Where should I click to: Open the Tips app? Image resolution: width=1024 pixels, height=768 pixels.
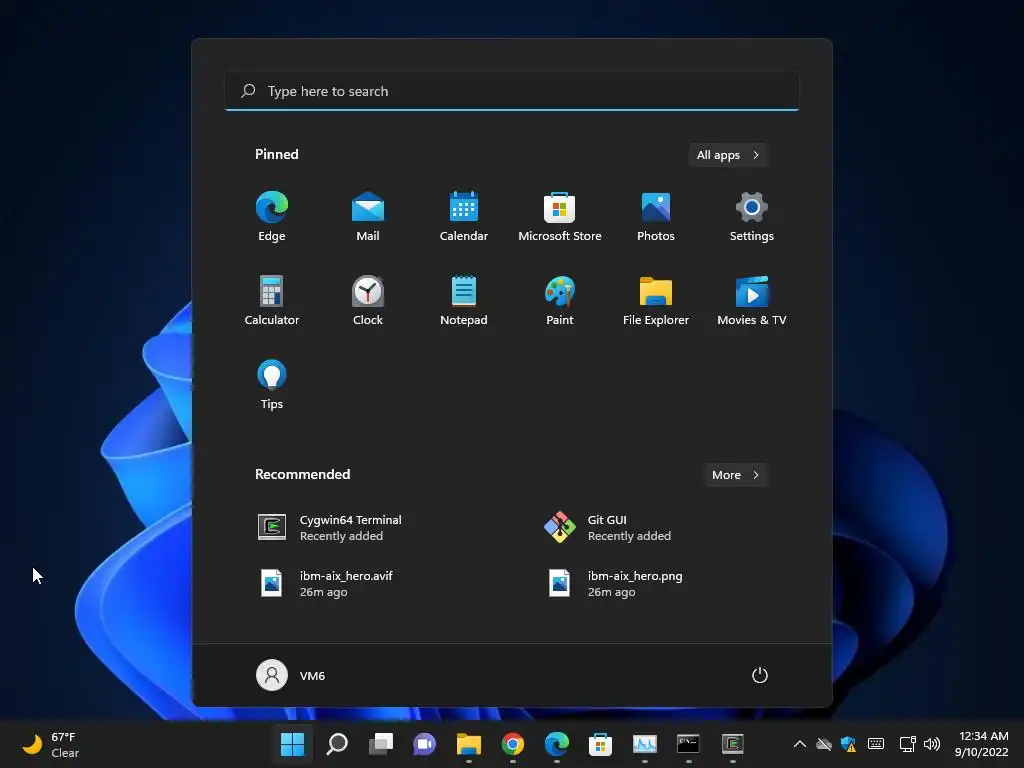click(x=272, y=385)
